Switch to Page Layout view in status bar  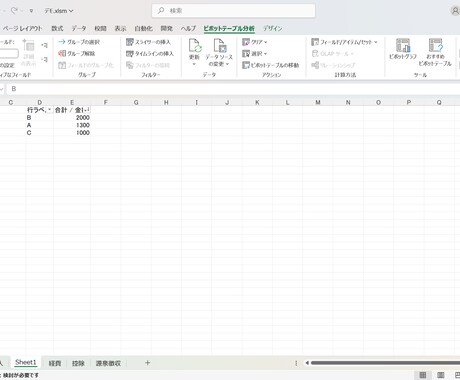click(440, 375)
